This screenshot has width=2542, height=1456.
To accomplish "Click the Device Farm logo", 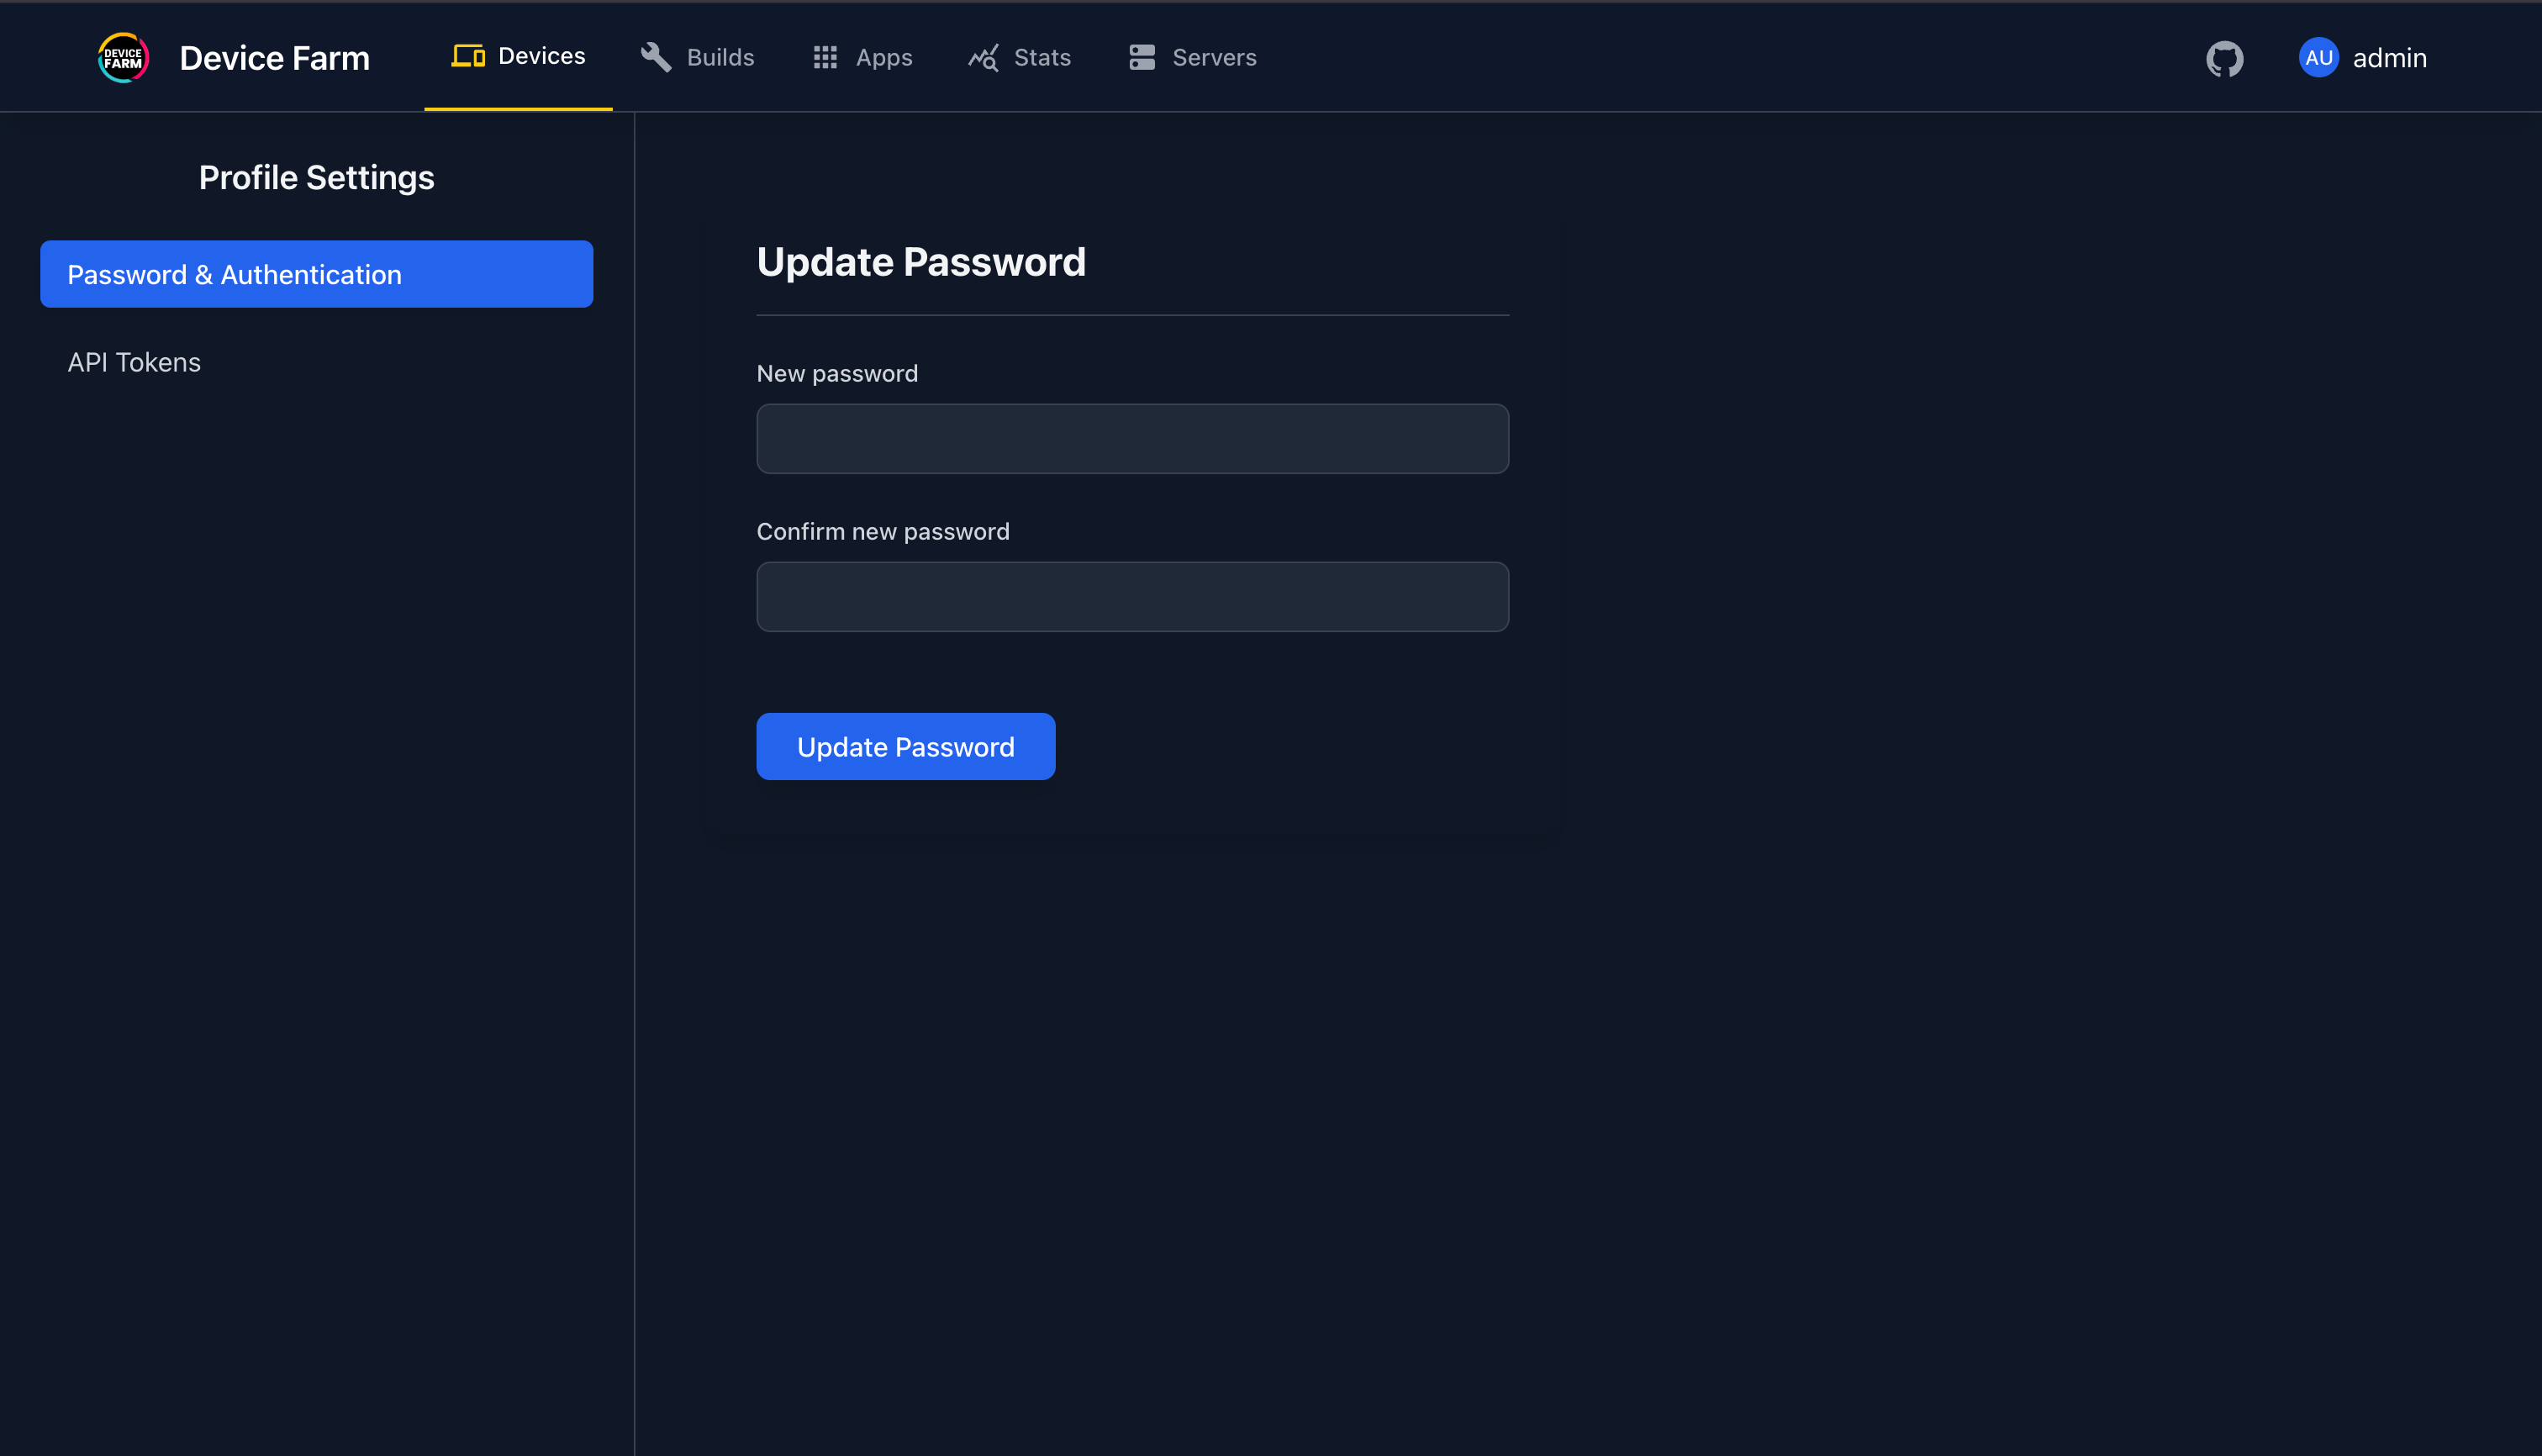I will point(122,57).
